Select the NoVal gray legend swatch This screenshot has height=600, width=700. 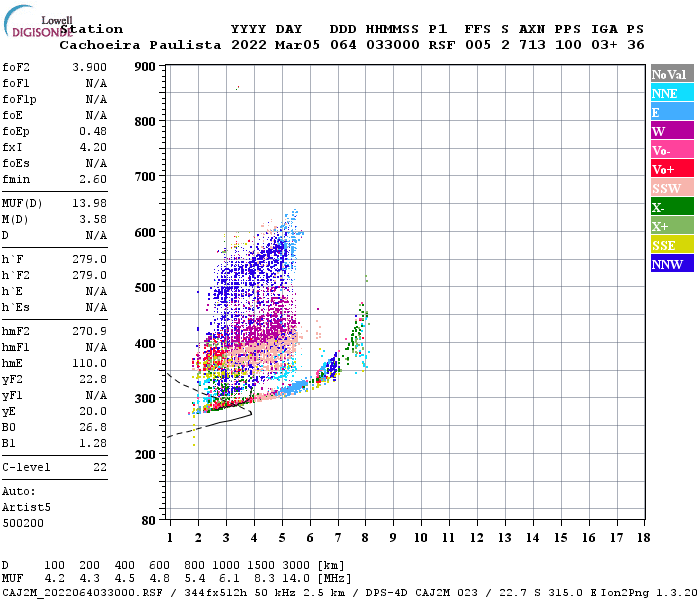point(672,74)
